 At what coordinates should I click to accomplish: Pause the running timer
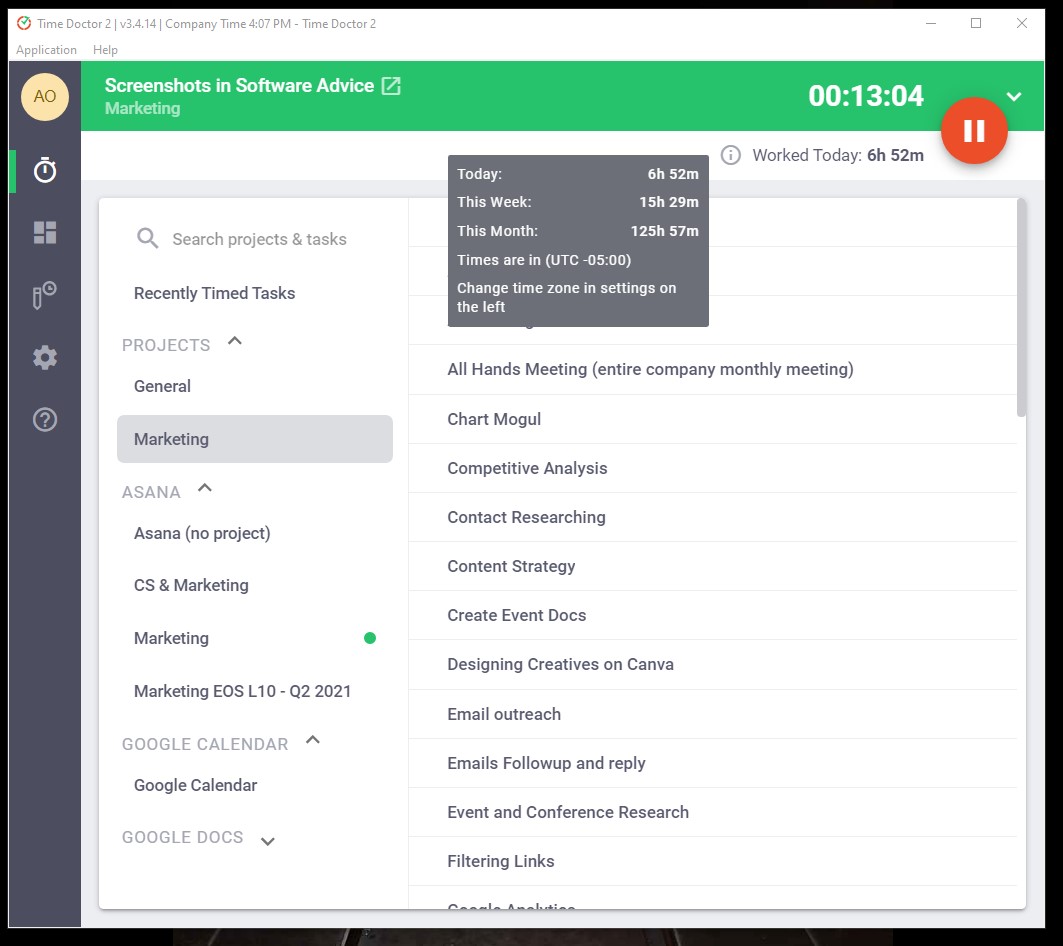point(974,131)
